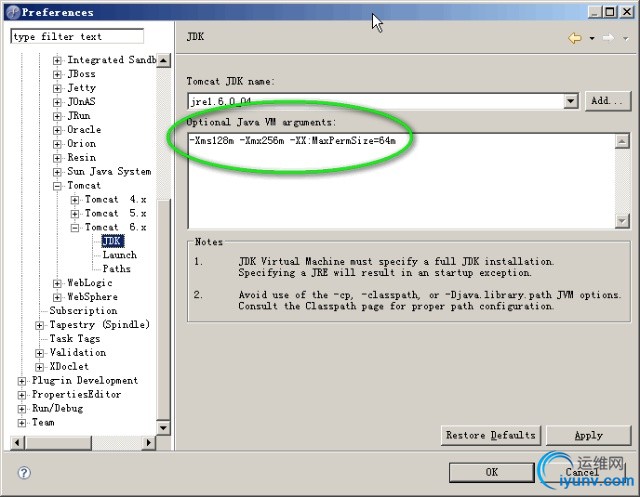Open the help question mark icon
The image size is (640, 497).
24,473
